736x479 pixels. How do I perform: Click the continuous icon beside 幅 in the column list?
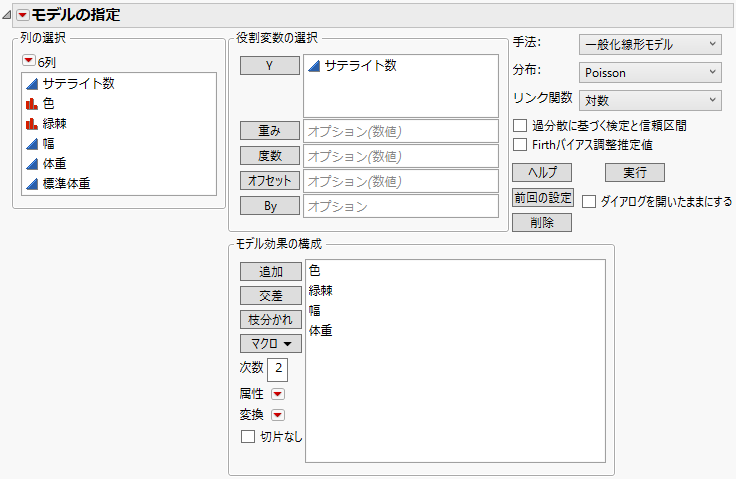tap(32, 144)
